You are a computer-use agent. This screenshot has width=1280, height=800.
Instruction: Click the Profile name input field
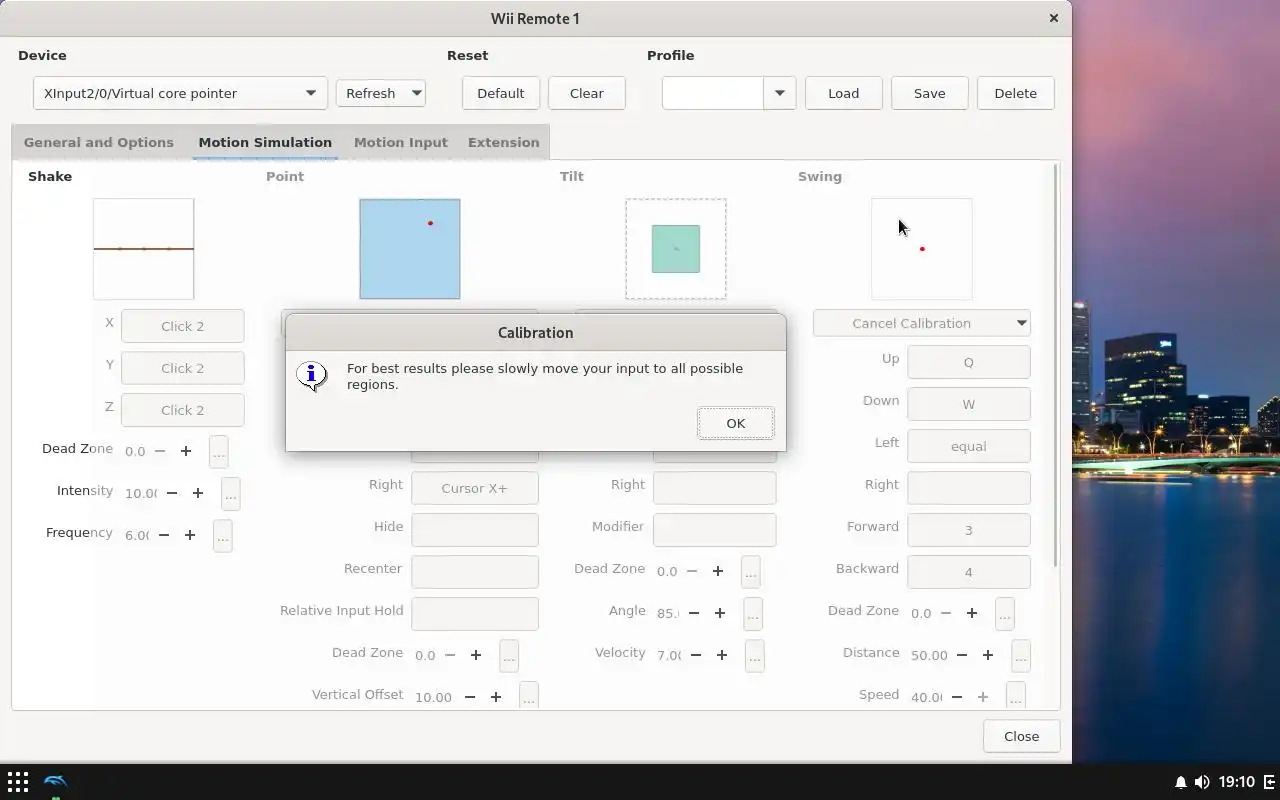pos(712,93)
